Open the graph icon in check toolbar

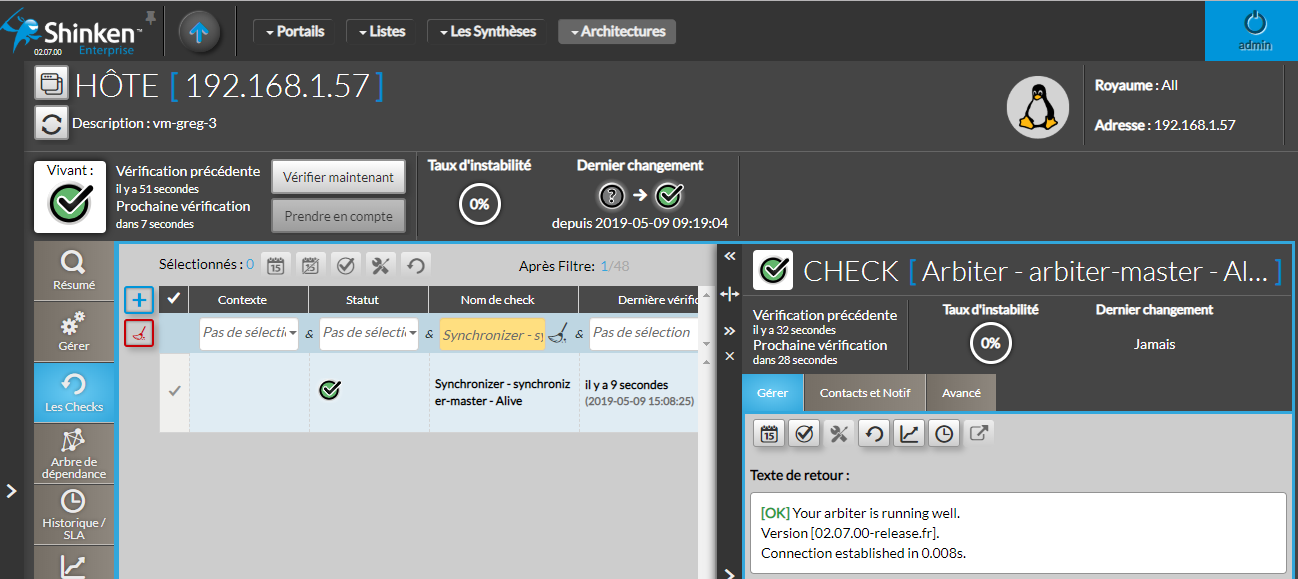(908, 433)
